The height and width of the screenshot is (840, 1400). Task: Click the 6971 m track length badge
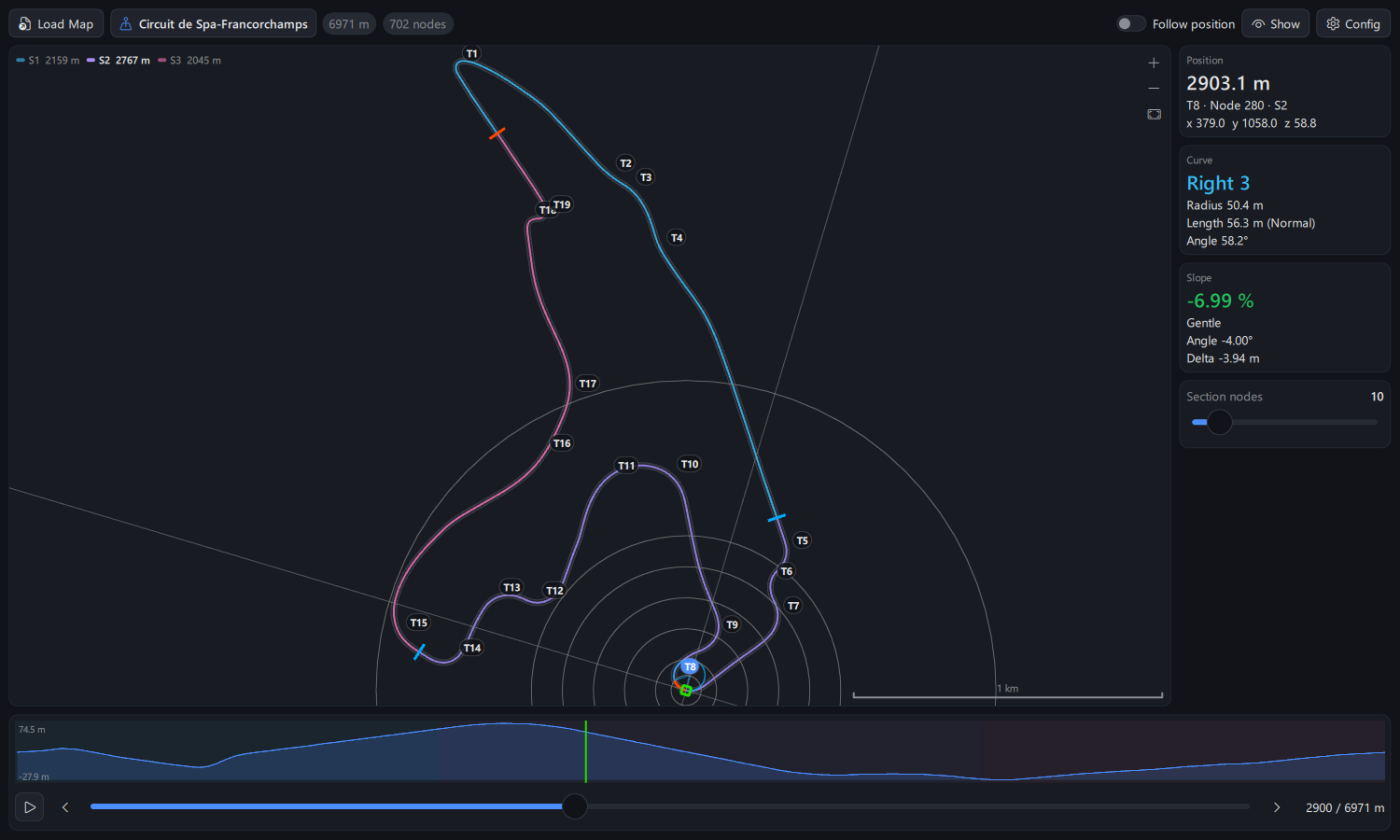click(349, 24)
